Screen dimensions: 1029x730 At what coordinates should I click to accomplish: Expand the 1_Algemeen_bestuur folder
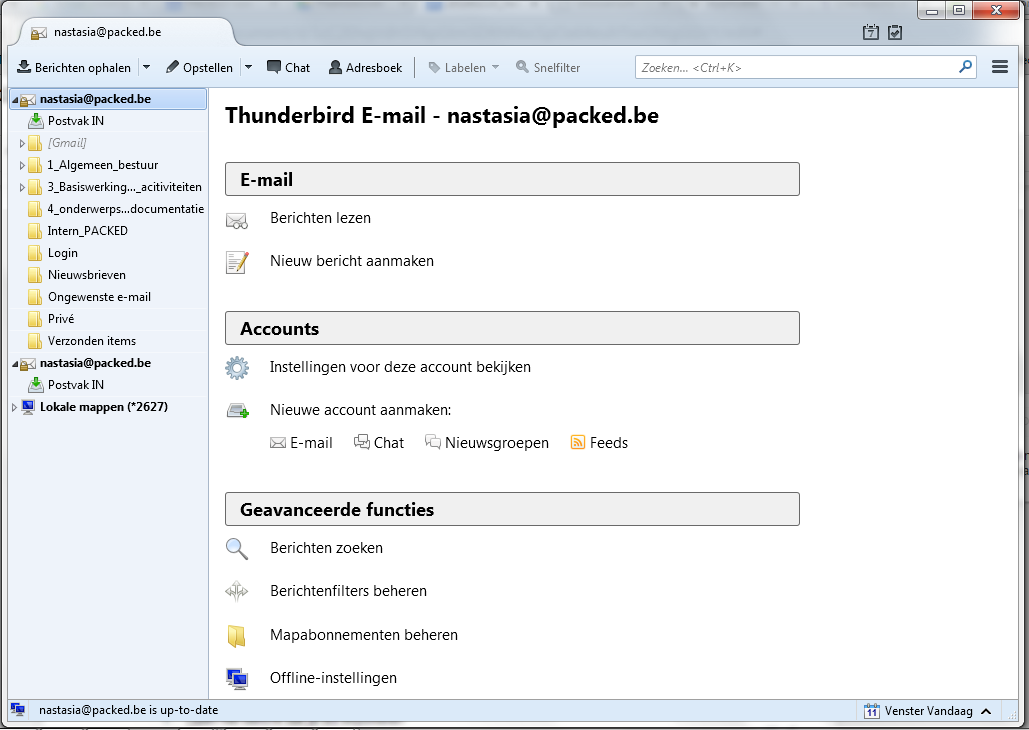click(22, 165)
